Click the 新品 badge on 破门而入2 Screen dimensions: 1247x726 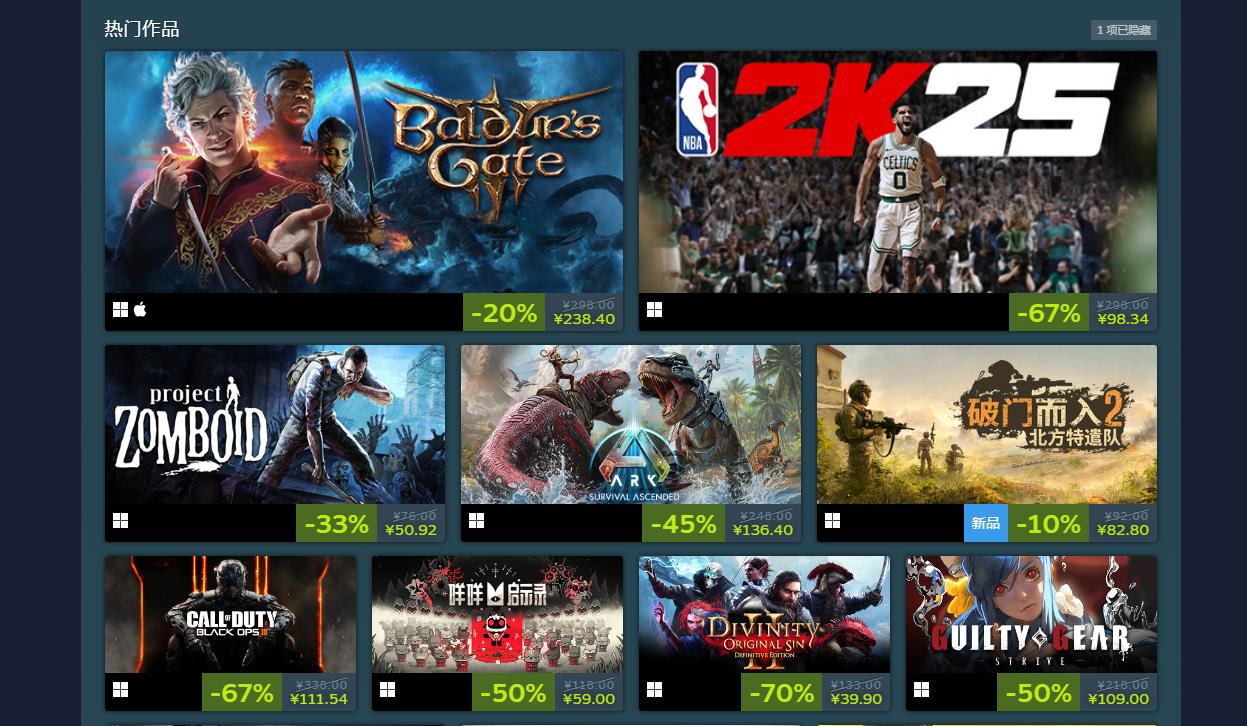pyautogui.click(x=986, y=523)
